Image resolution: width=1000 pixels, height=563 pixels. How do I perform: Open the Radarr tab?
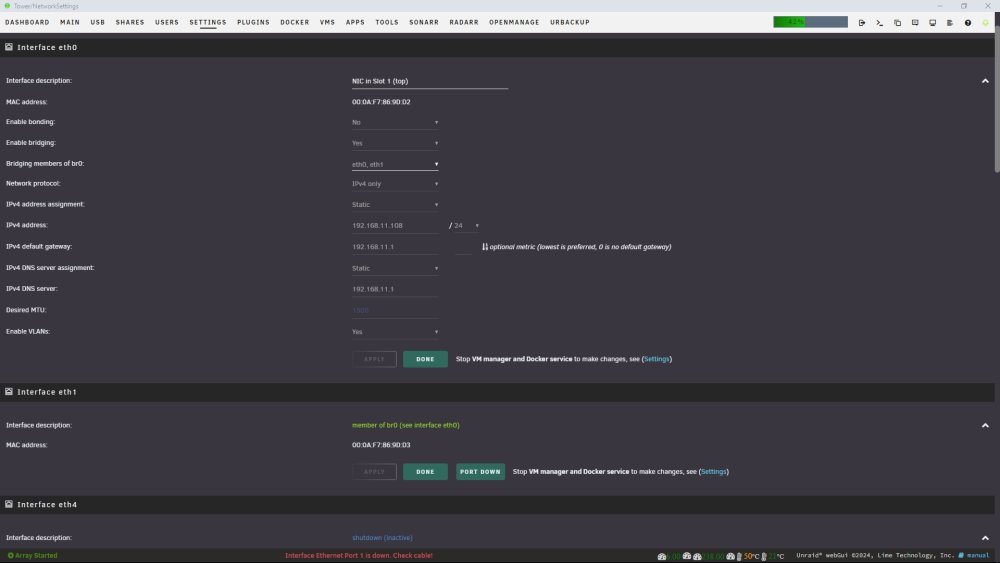(464, 22)
